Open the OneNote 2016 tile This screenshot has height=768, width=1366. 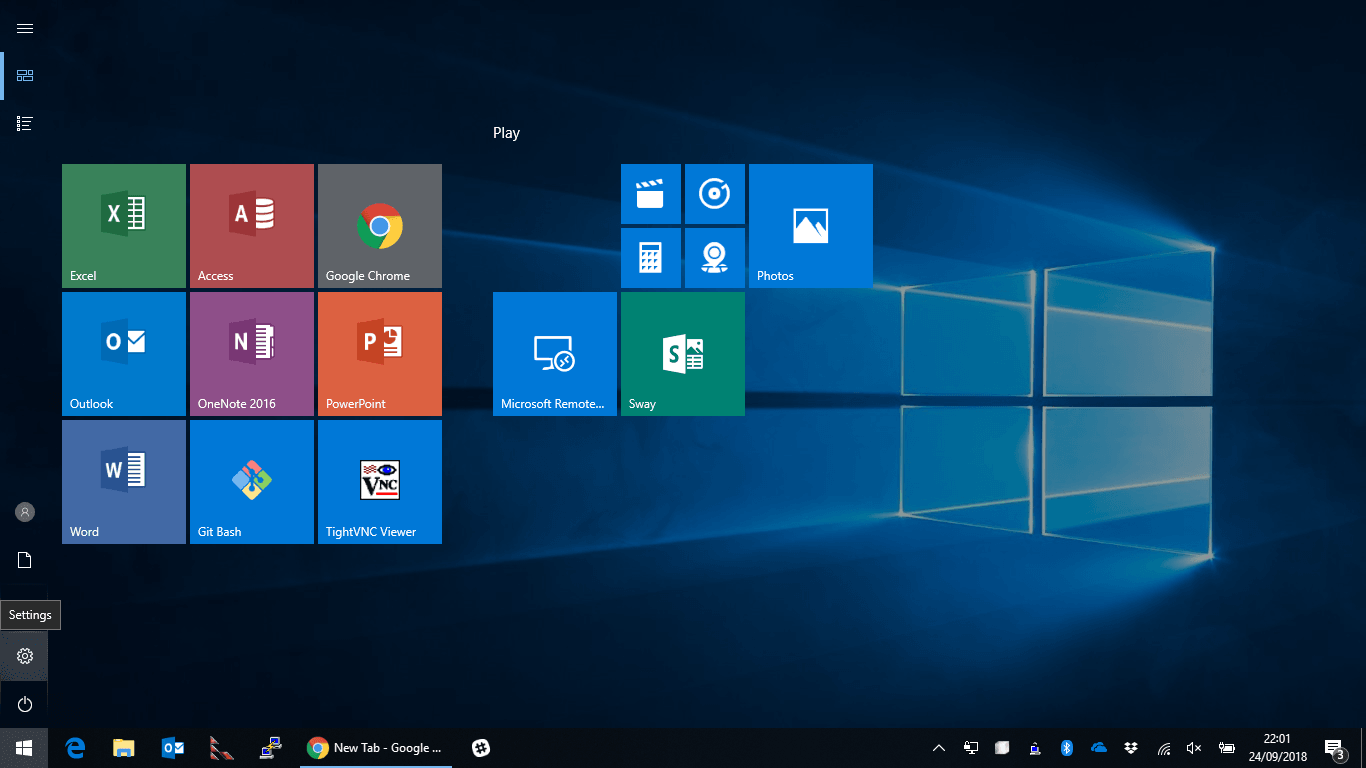(252, 354)
